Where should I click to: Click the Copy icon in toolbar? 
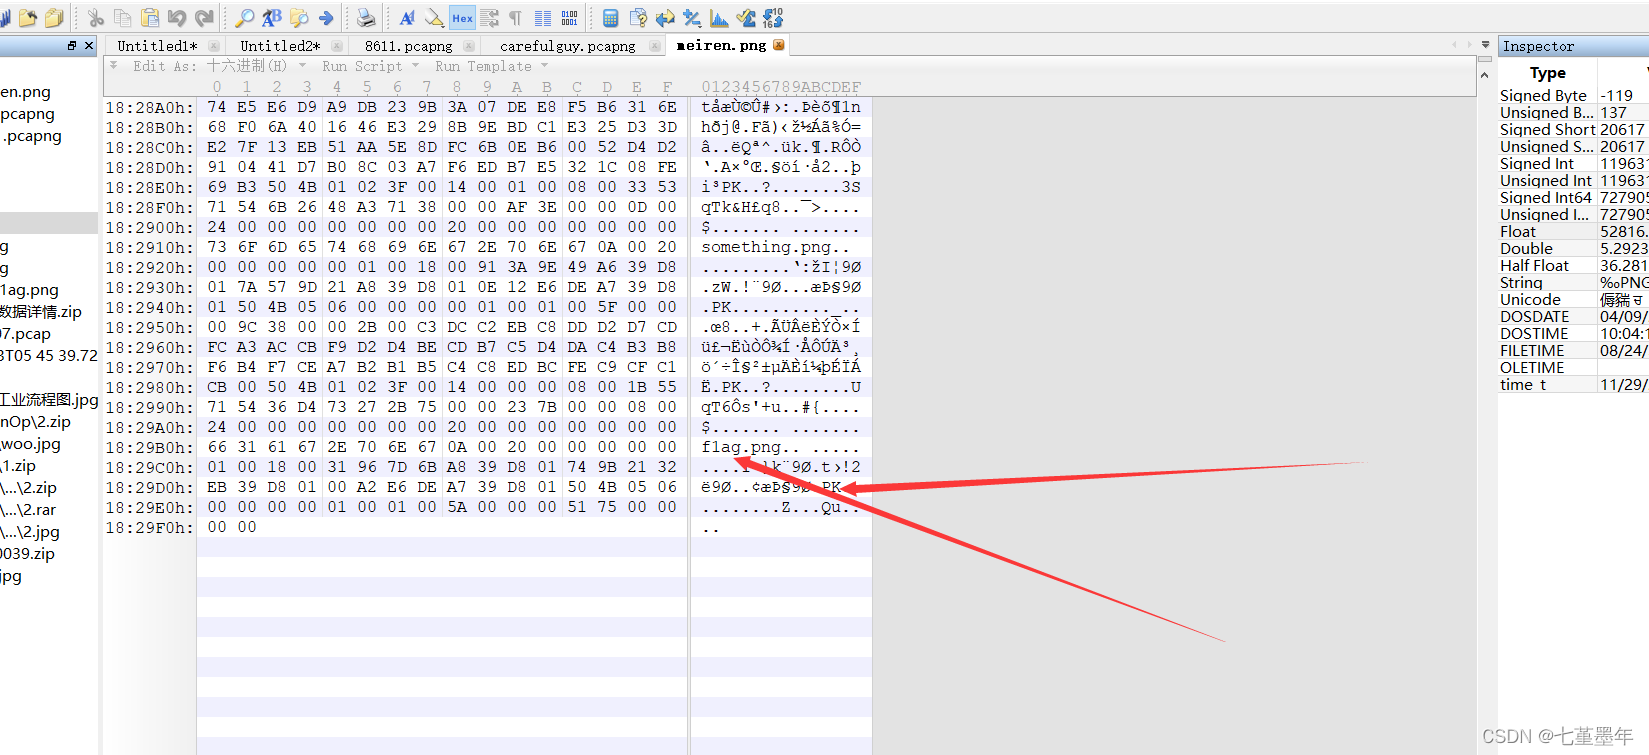pos(123,18)
